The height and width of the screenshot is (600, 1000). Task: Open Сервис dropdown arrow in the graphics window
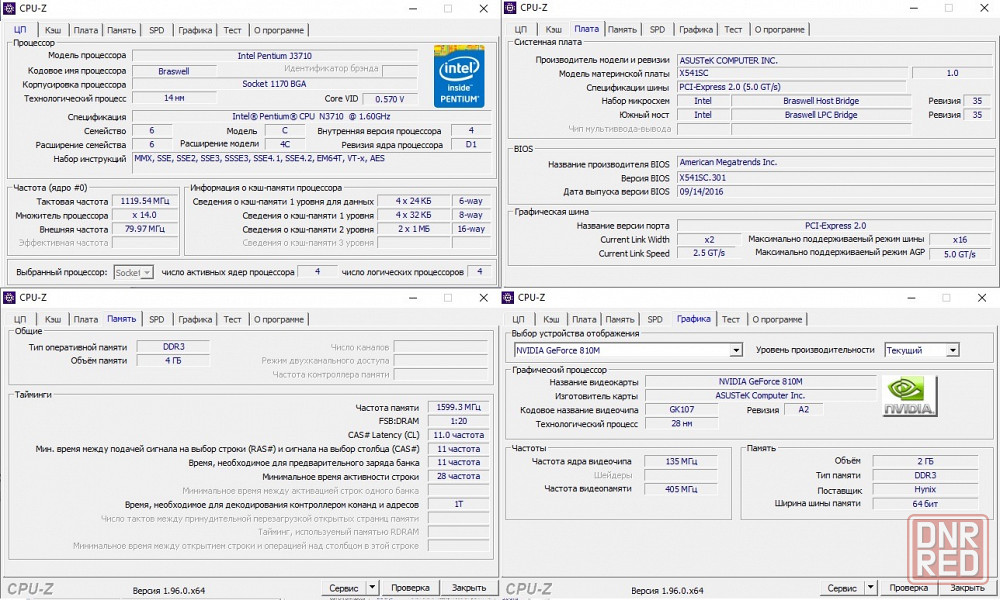[871, 588]
